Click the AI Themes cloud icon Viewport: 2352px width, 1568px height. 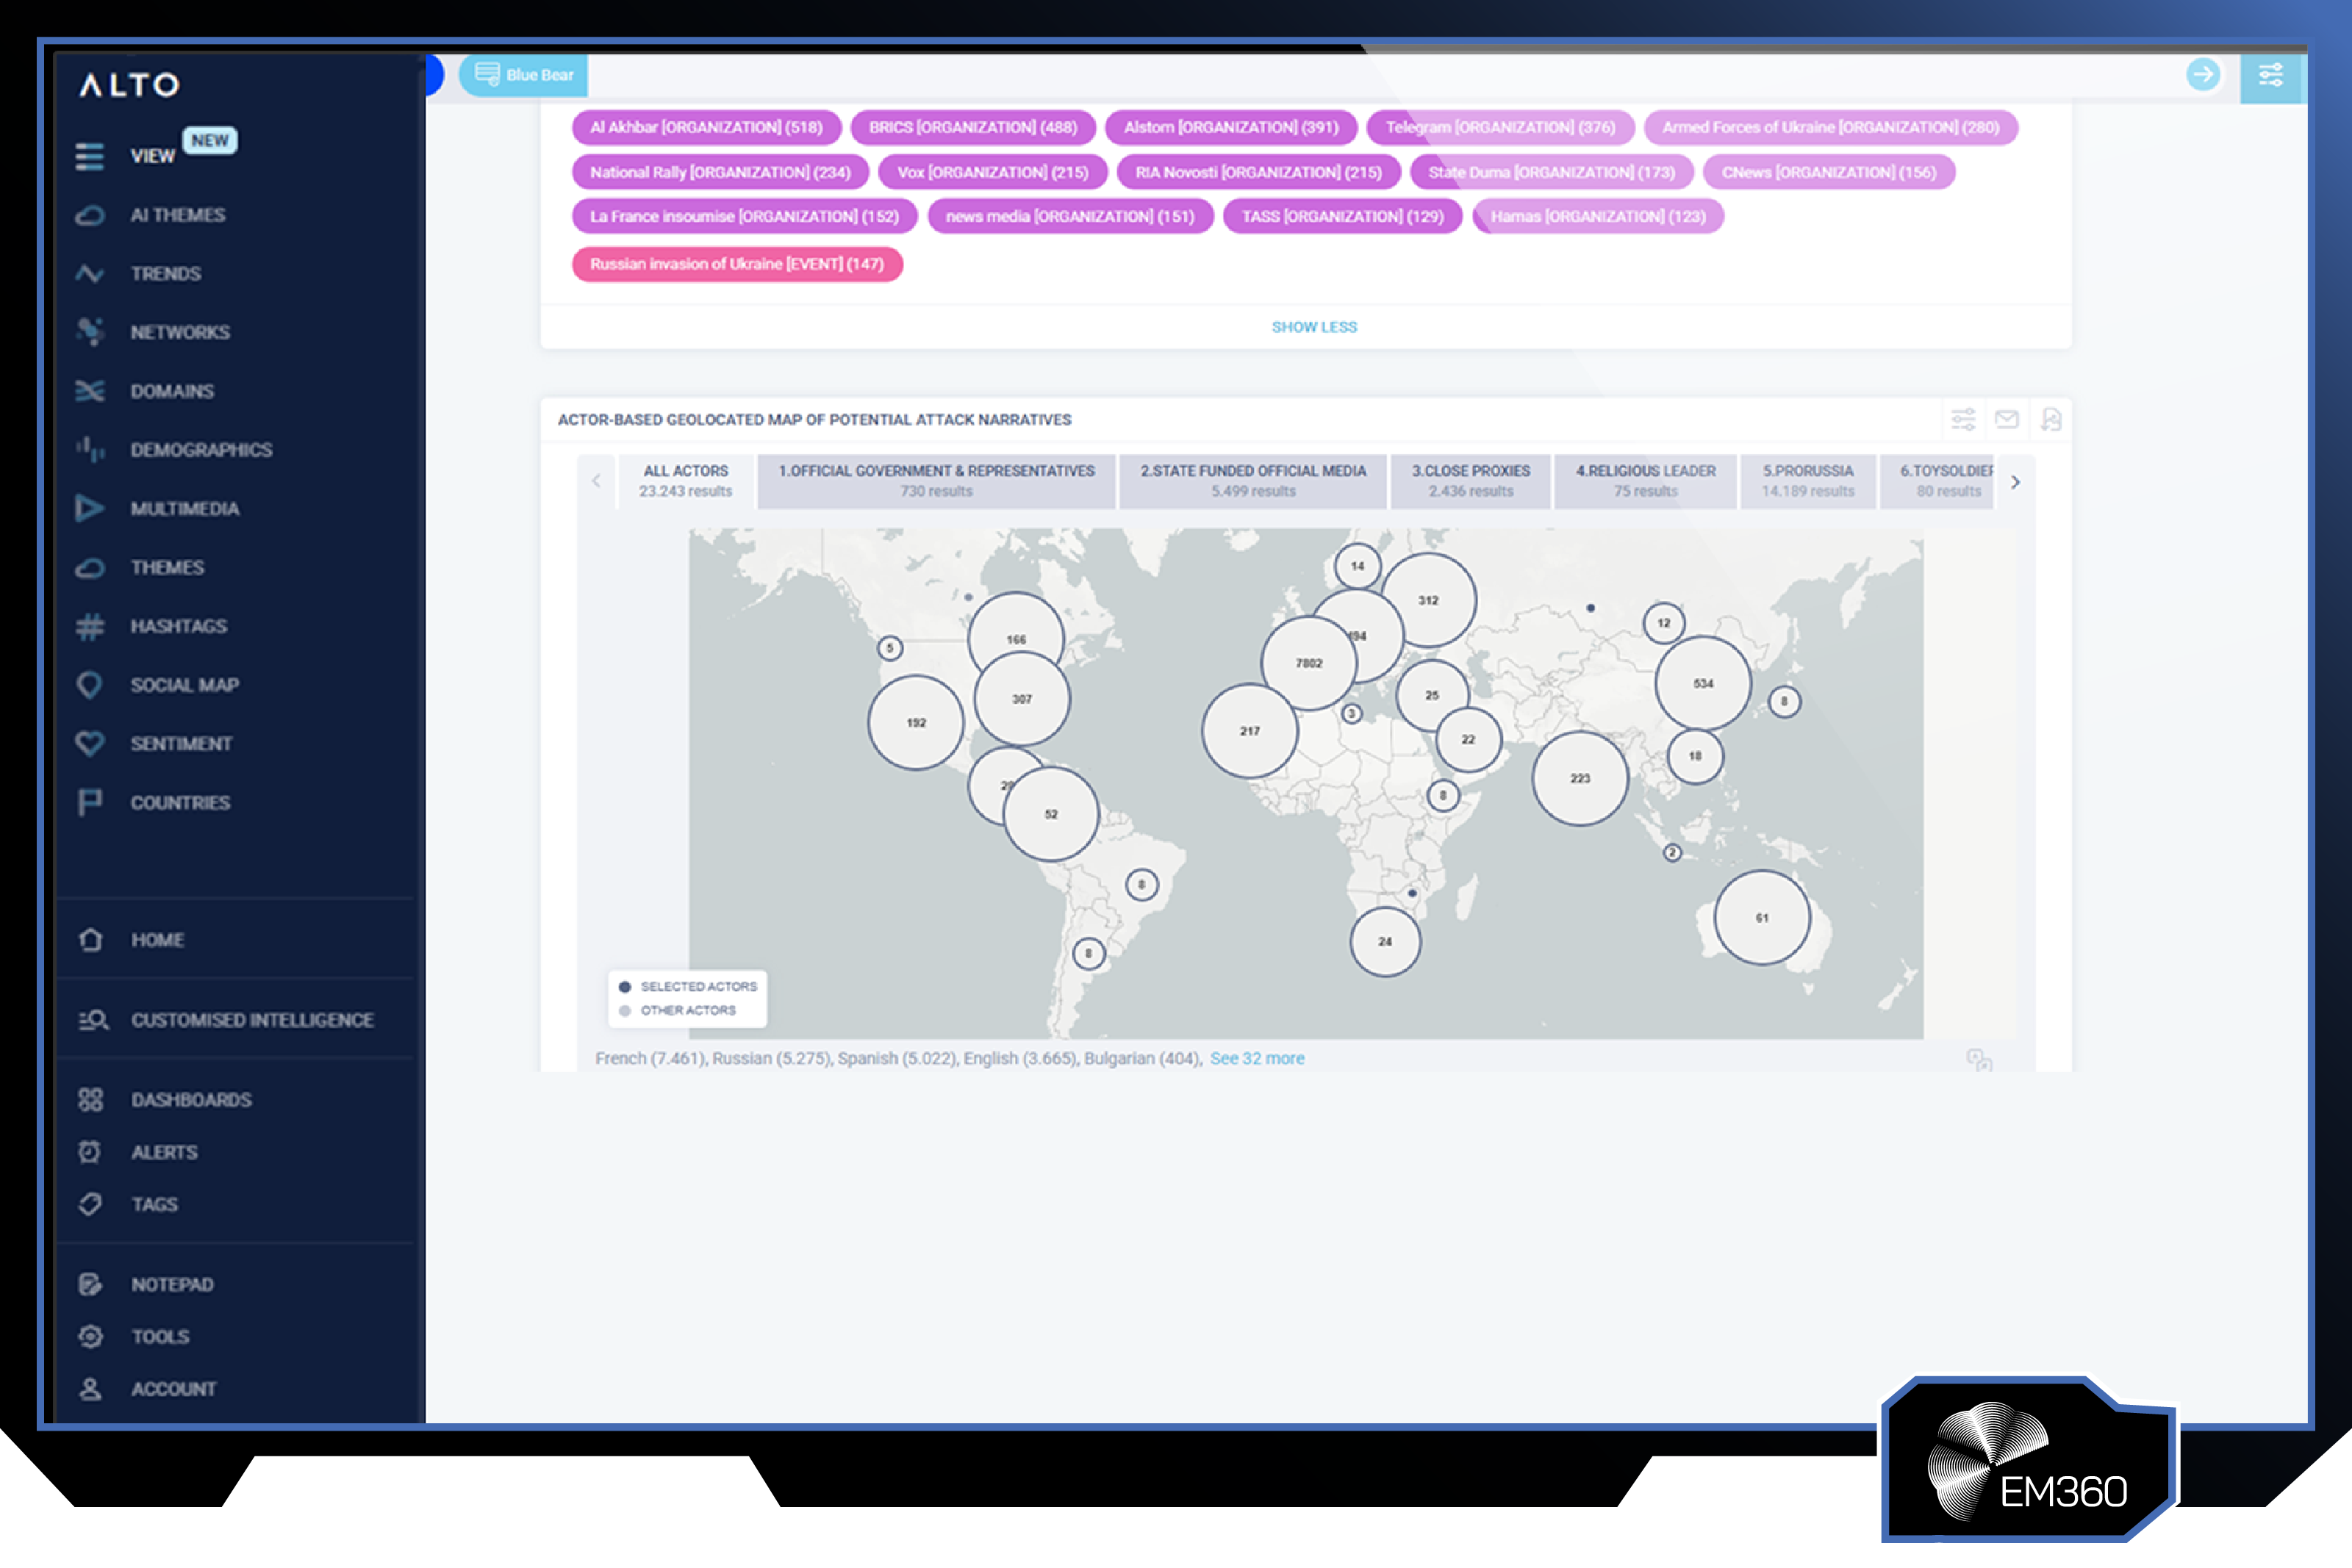pyautogui.click(x=89, y=215)
